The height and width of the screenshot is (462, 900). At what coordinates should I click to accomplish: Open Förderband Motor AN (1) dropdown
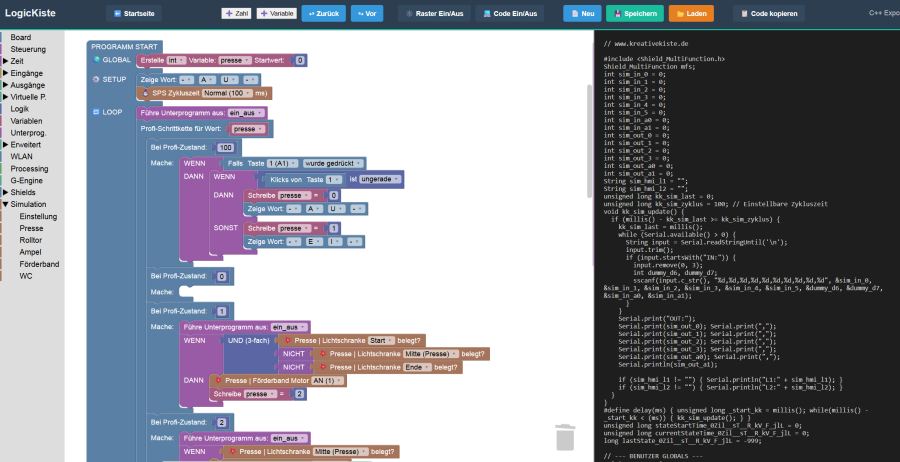tap(327, 381)
